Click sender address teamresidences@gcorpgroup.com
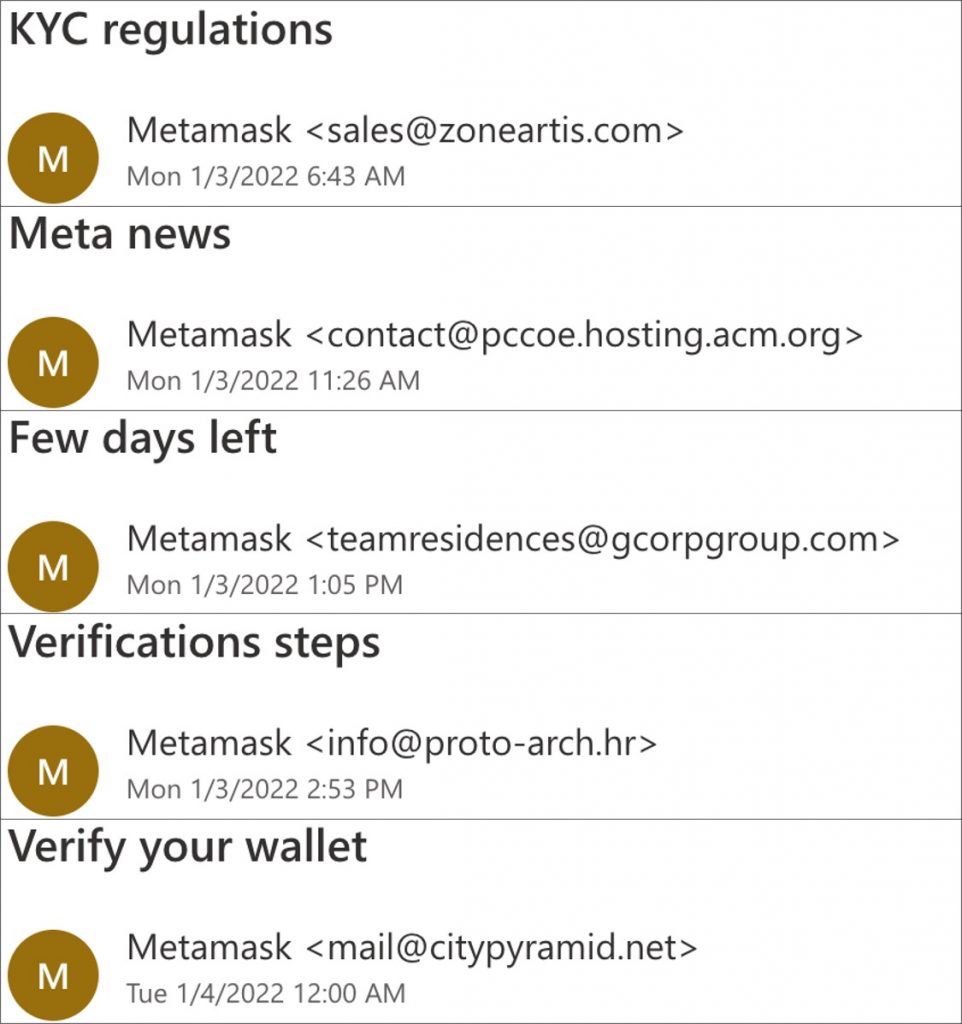 [601, 539]
